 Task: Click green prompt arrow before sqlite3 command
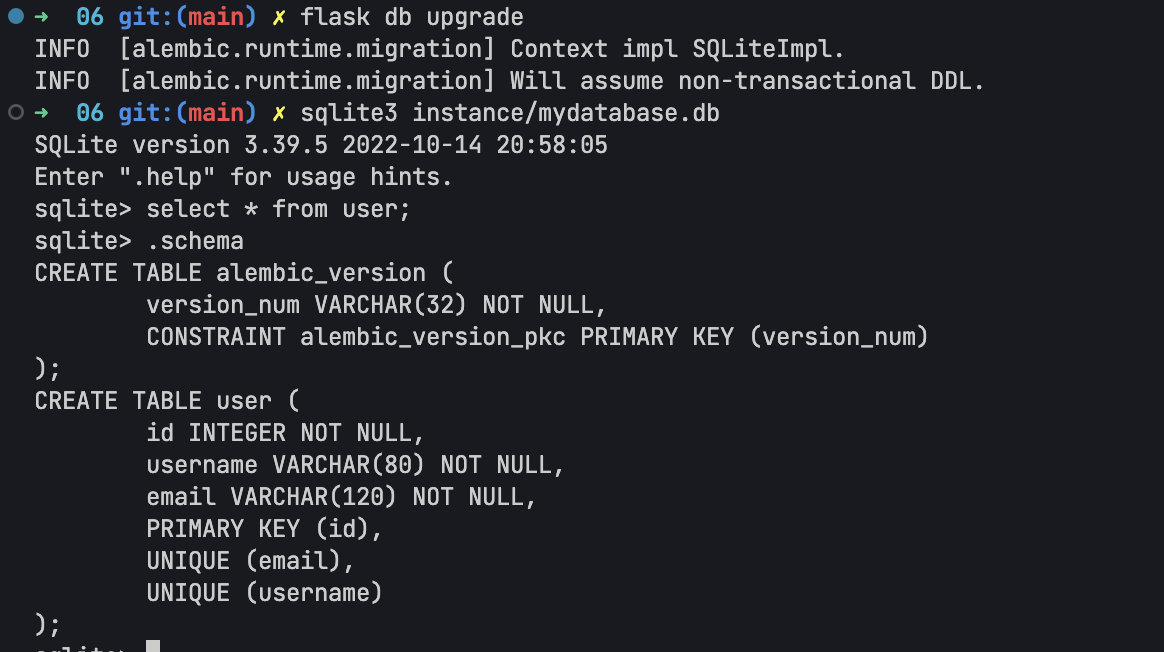click(x=42, y=112)
